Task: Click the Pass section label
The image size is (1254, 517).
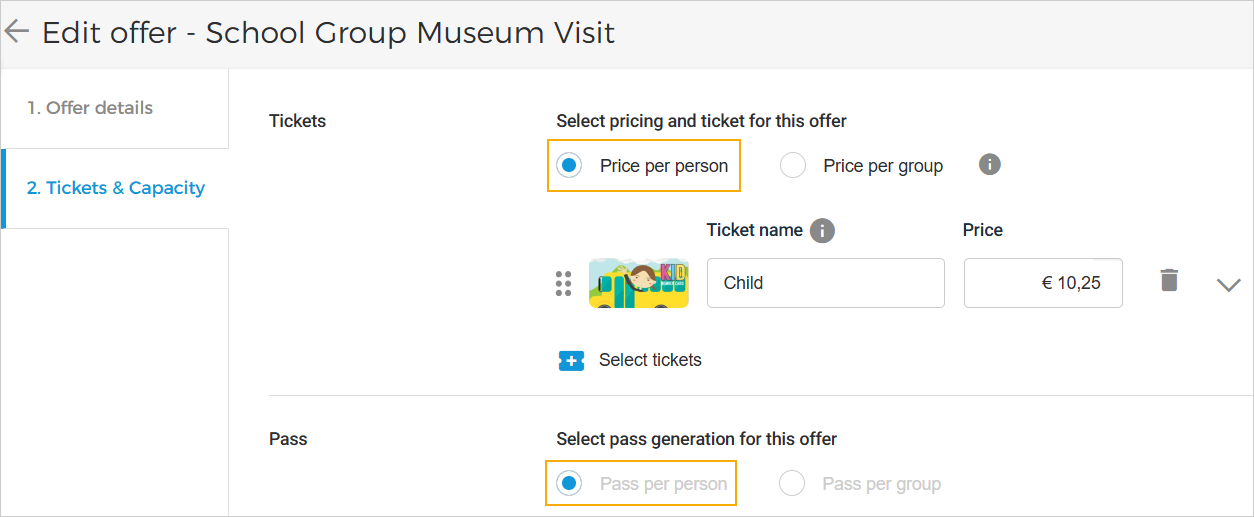Action: click(x=288, y=439)
